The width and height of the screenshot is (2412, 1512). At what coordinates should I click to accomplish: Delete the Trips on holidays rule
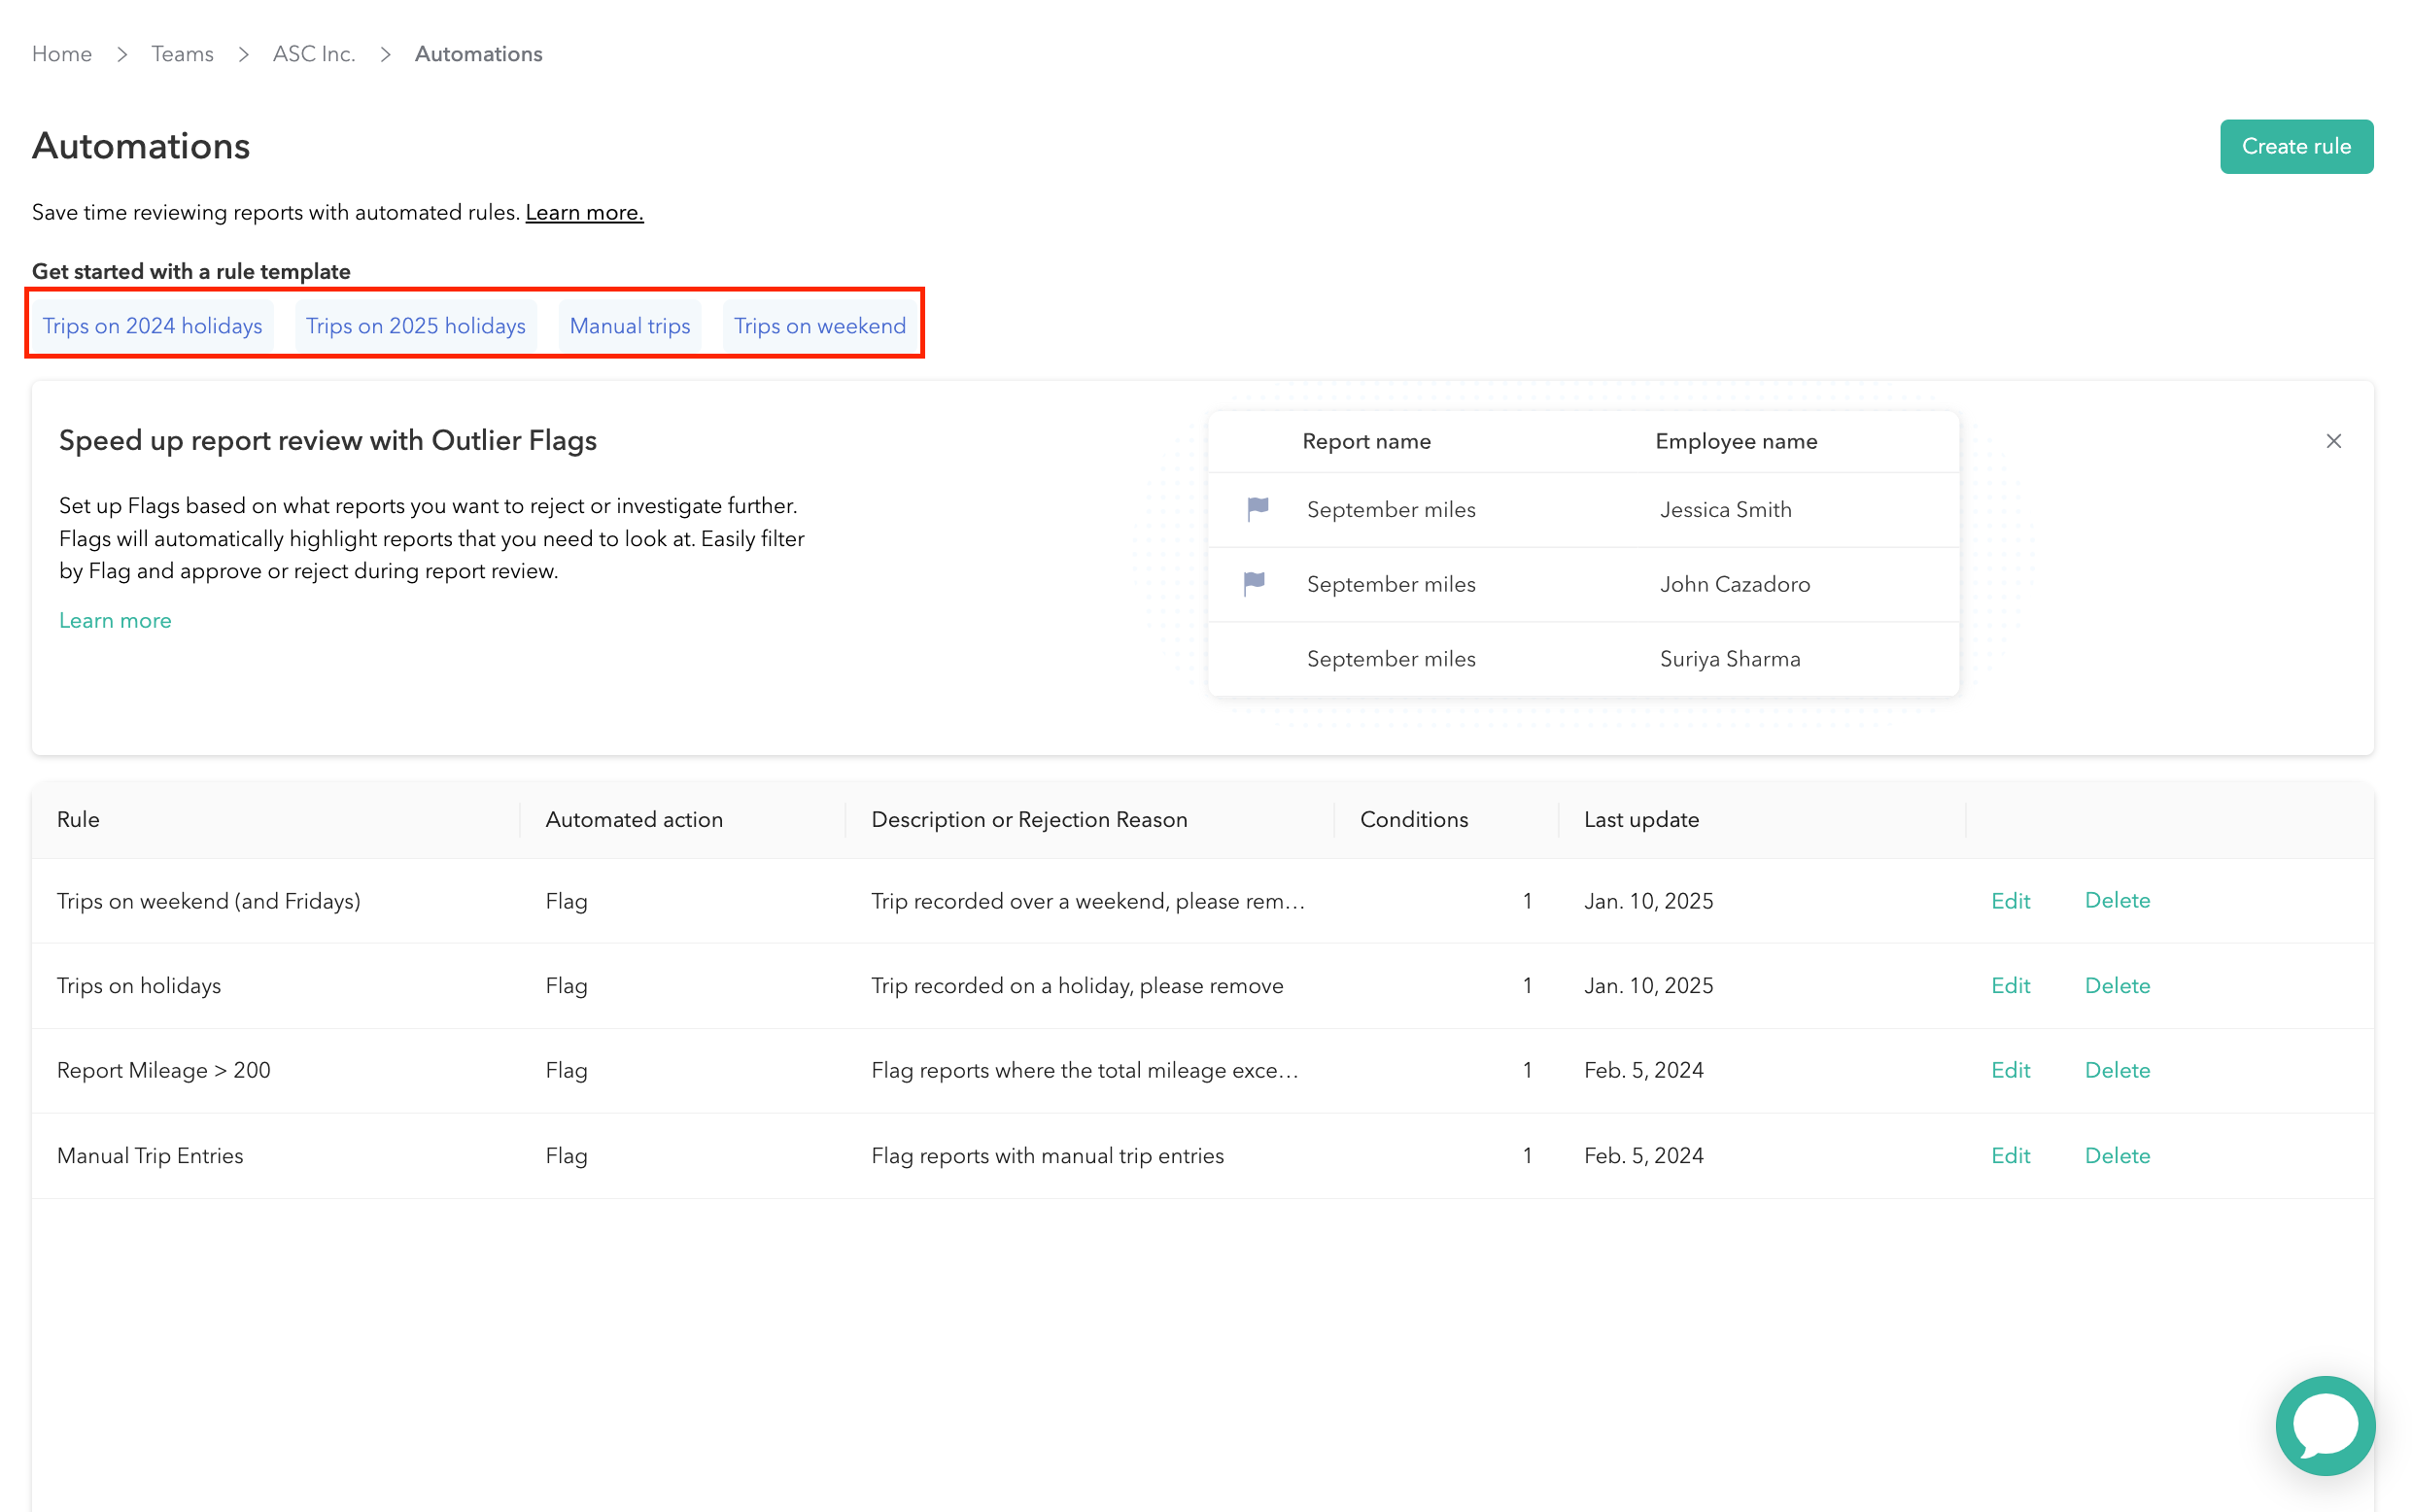click(2117, 985)
